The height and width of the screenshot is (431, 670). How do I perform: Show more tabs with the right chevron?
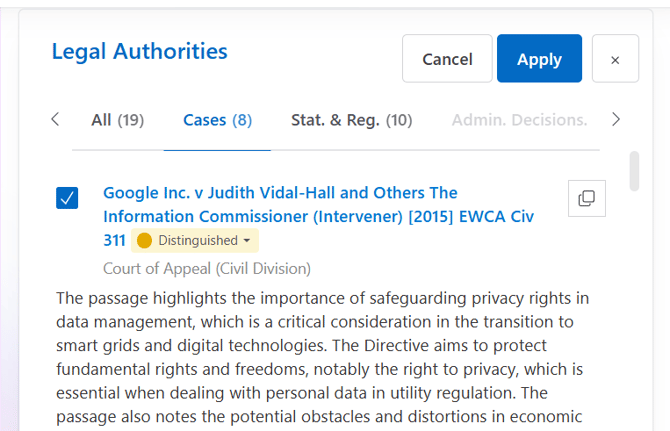pyautogui.click(x=616, y=119)
